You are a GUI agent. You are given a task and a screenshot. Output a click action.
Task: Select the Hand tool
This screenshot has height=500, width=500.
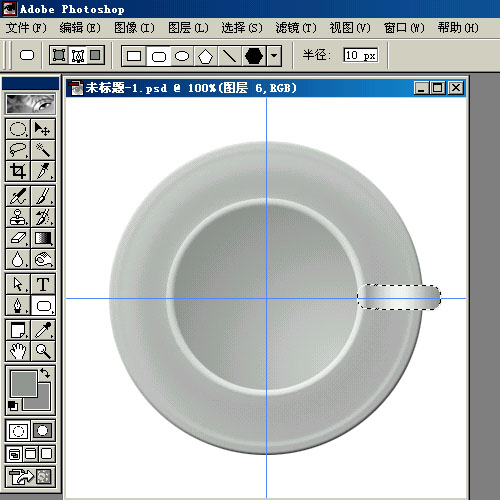coord(18,351)
